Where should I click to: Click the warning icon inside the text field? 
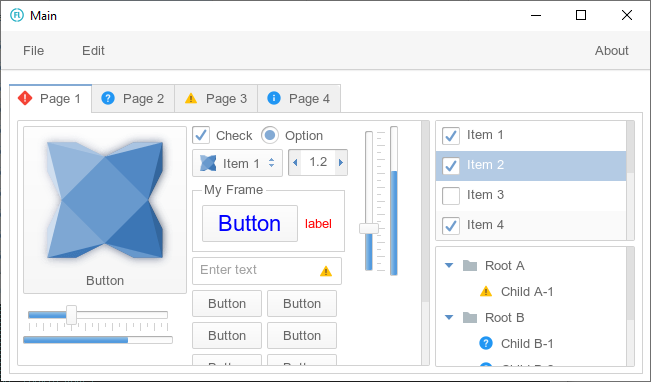(x=326, y=271)
